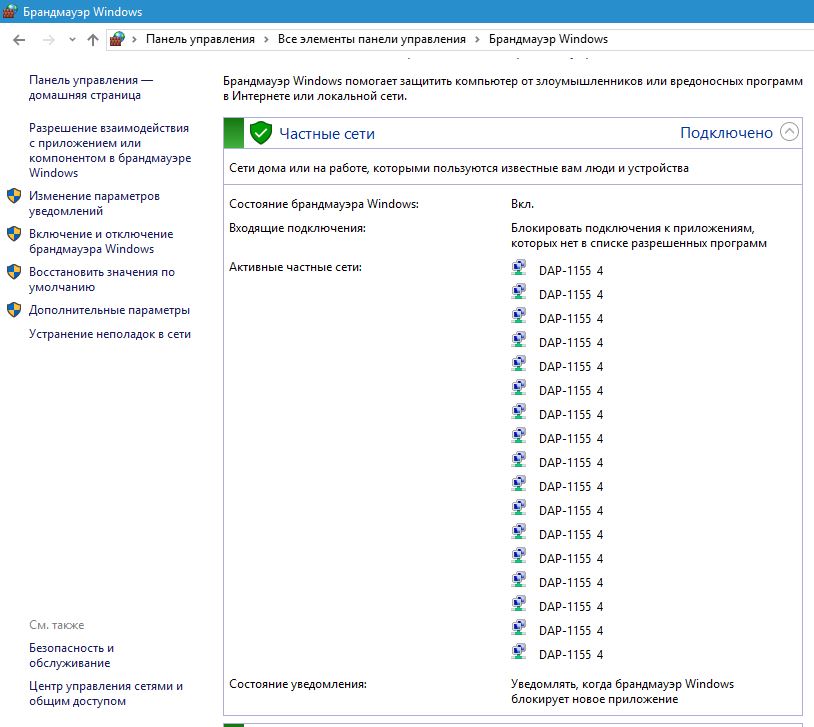Click the green shield icon near 'Частные сети'

coord(261,132)
